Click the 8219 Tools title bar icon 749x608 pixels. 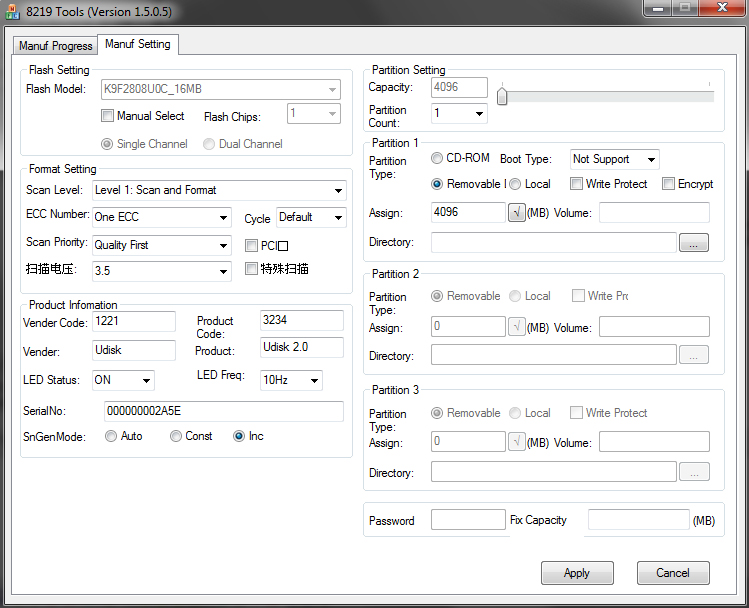click(x=13, y=10)
